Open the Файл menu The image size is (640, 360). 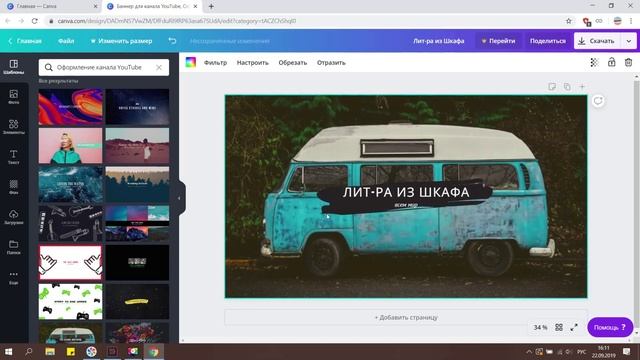tap(66, 41)
